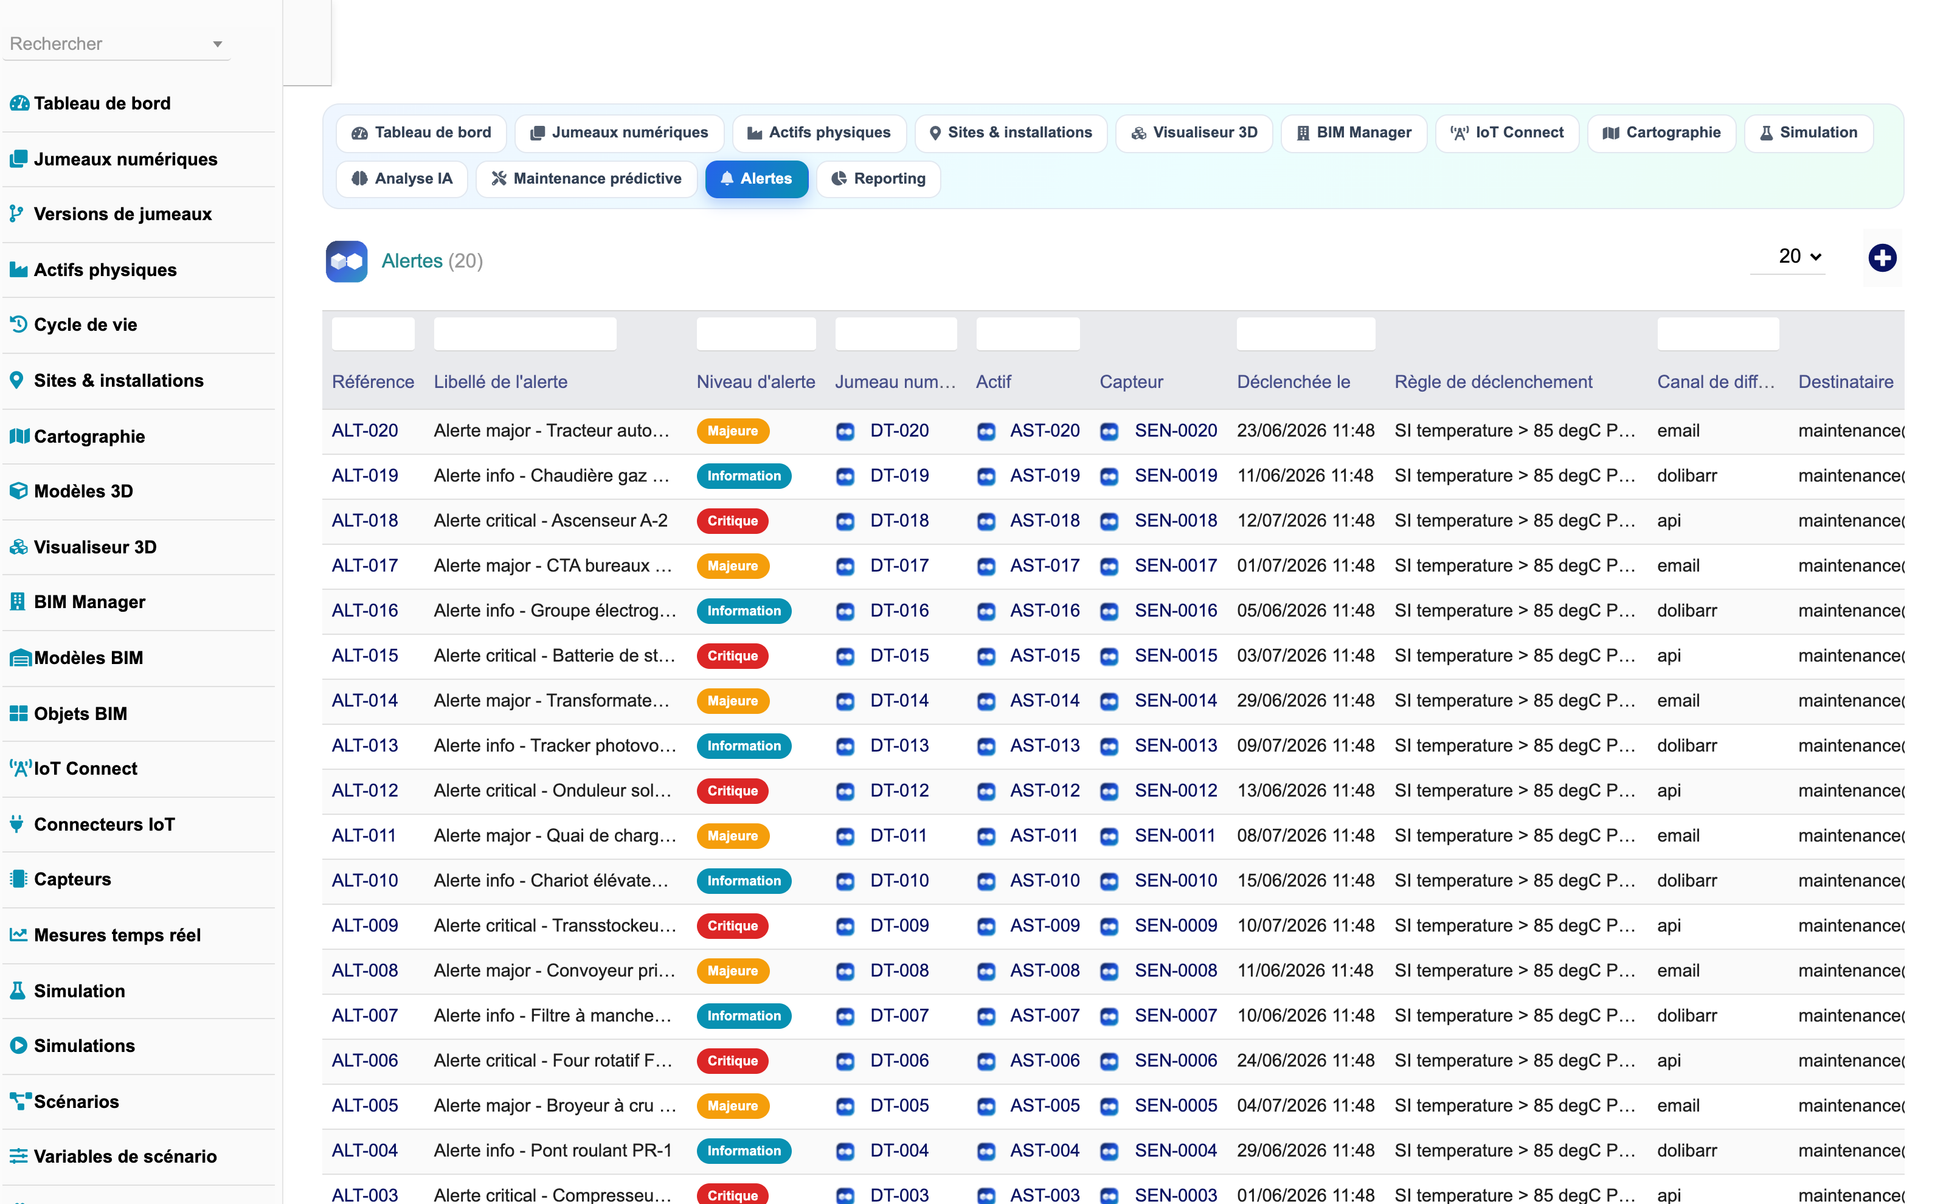Open the Actifs physiques tab
The height and width of the screenshot is (1204, 1946).
tap(819, 133)
